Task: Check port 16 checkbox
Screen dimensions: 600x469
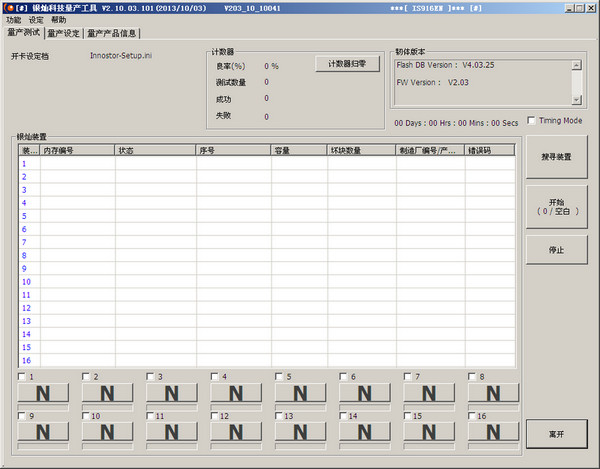Action: click(x=472, y=415)
